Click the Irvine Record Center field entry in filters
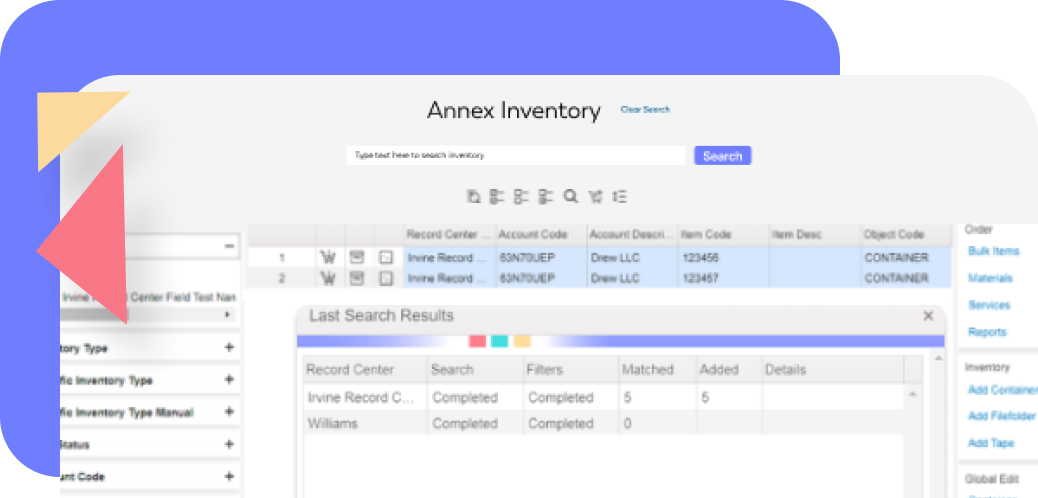1038x498 pixels. [148, 297]
